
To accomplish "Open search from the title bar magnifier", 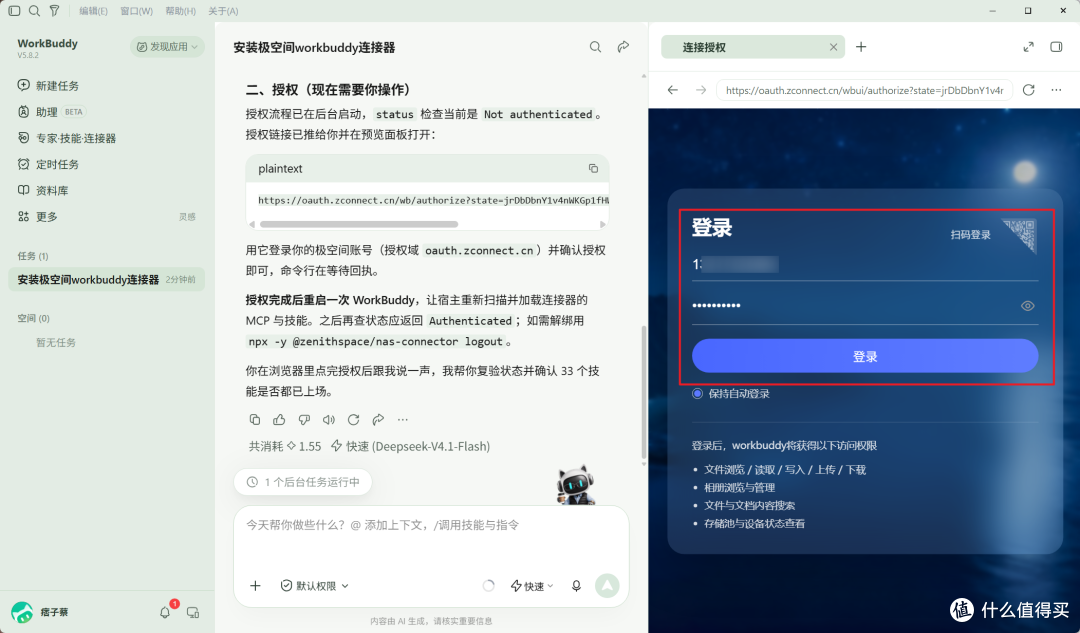I will tap(34, 11).
